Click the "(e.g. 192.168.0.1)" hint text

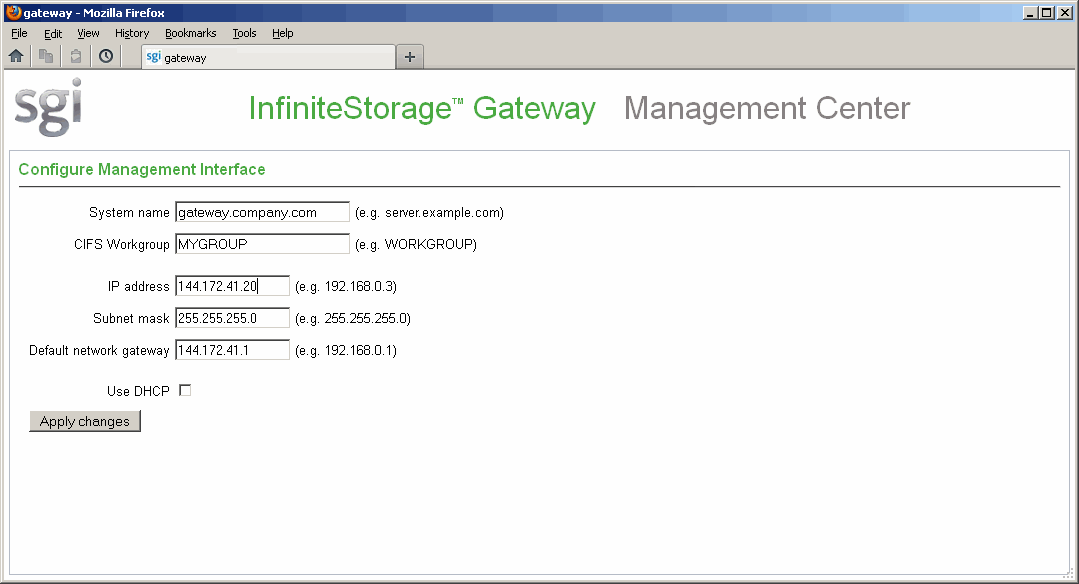(345, 350)
